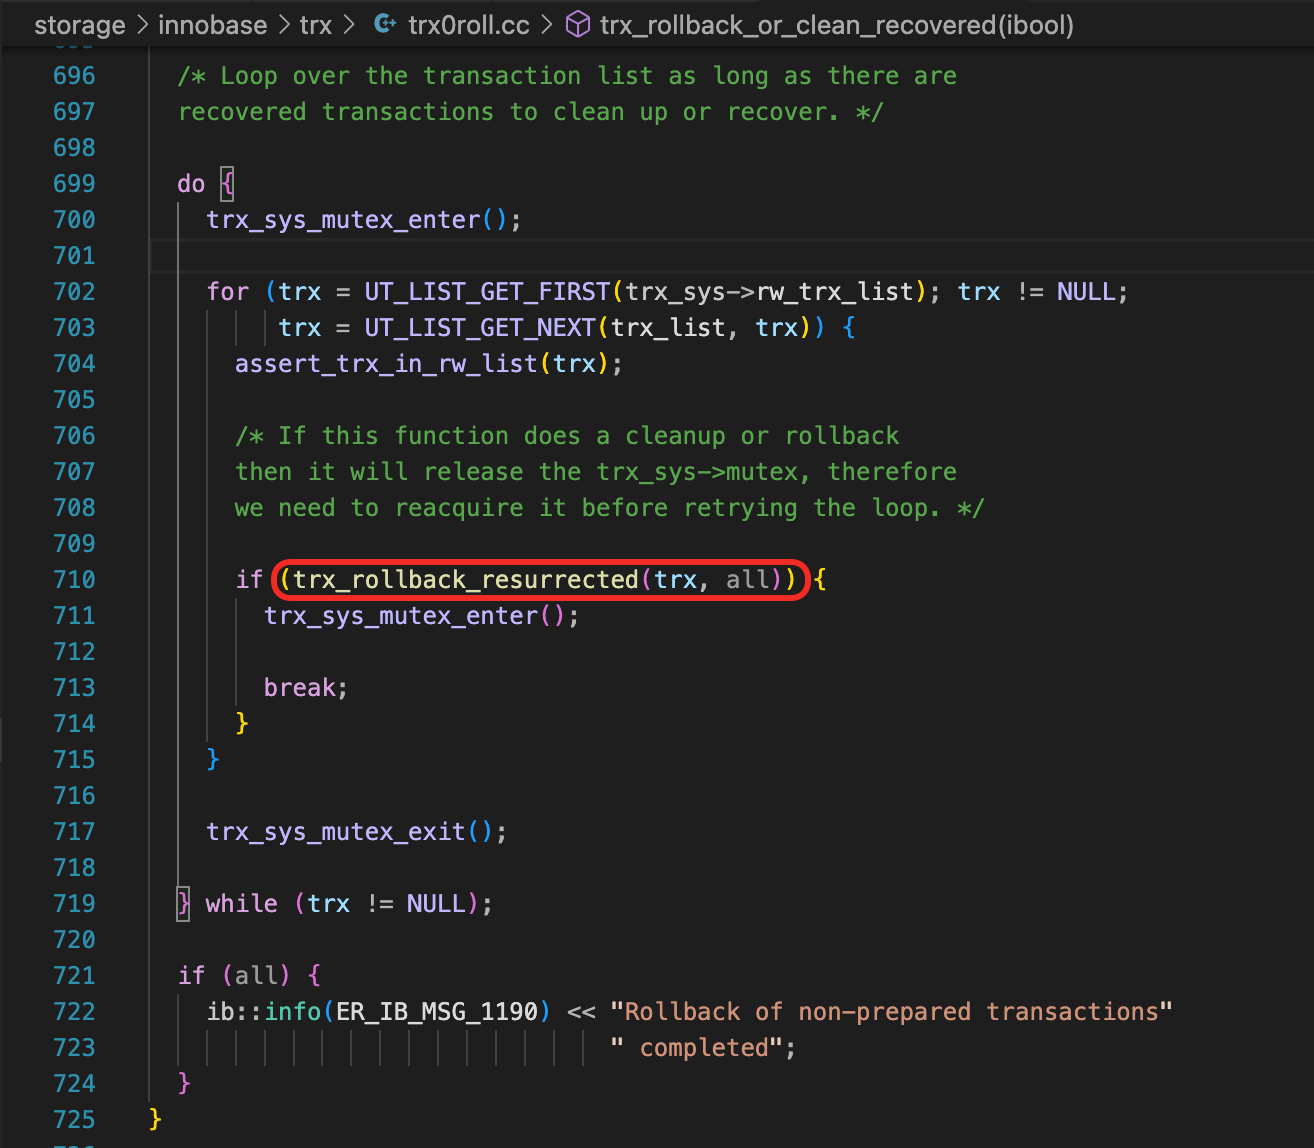Screen dimensions: 1314x1148
Task: Click the cube symbol icon in breadcrumb
Action: (578, 24)
